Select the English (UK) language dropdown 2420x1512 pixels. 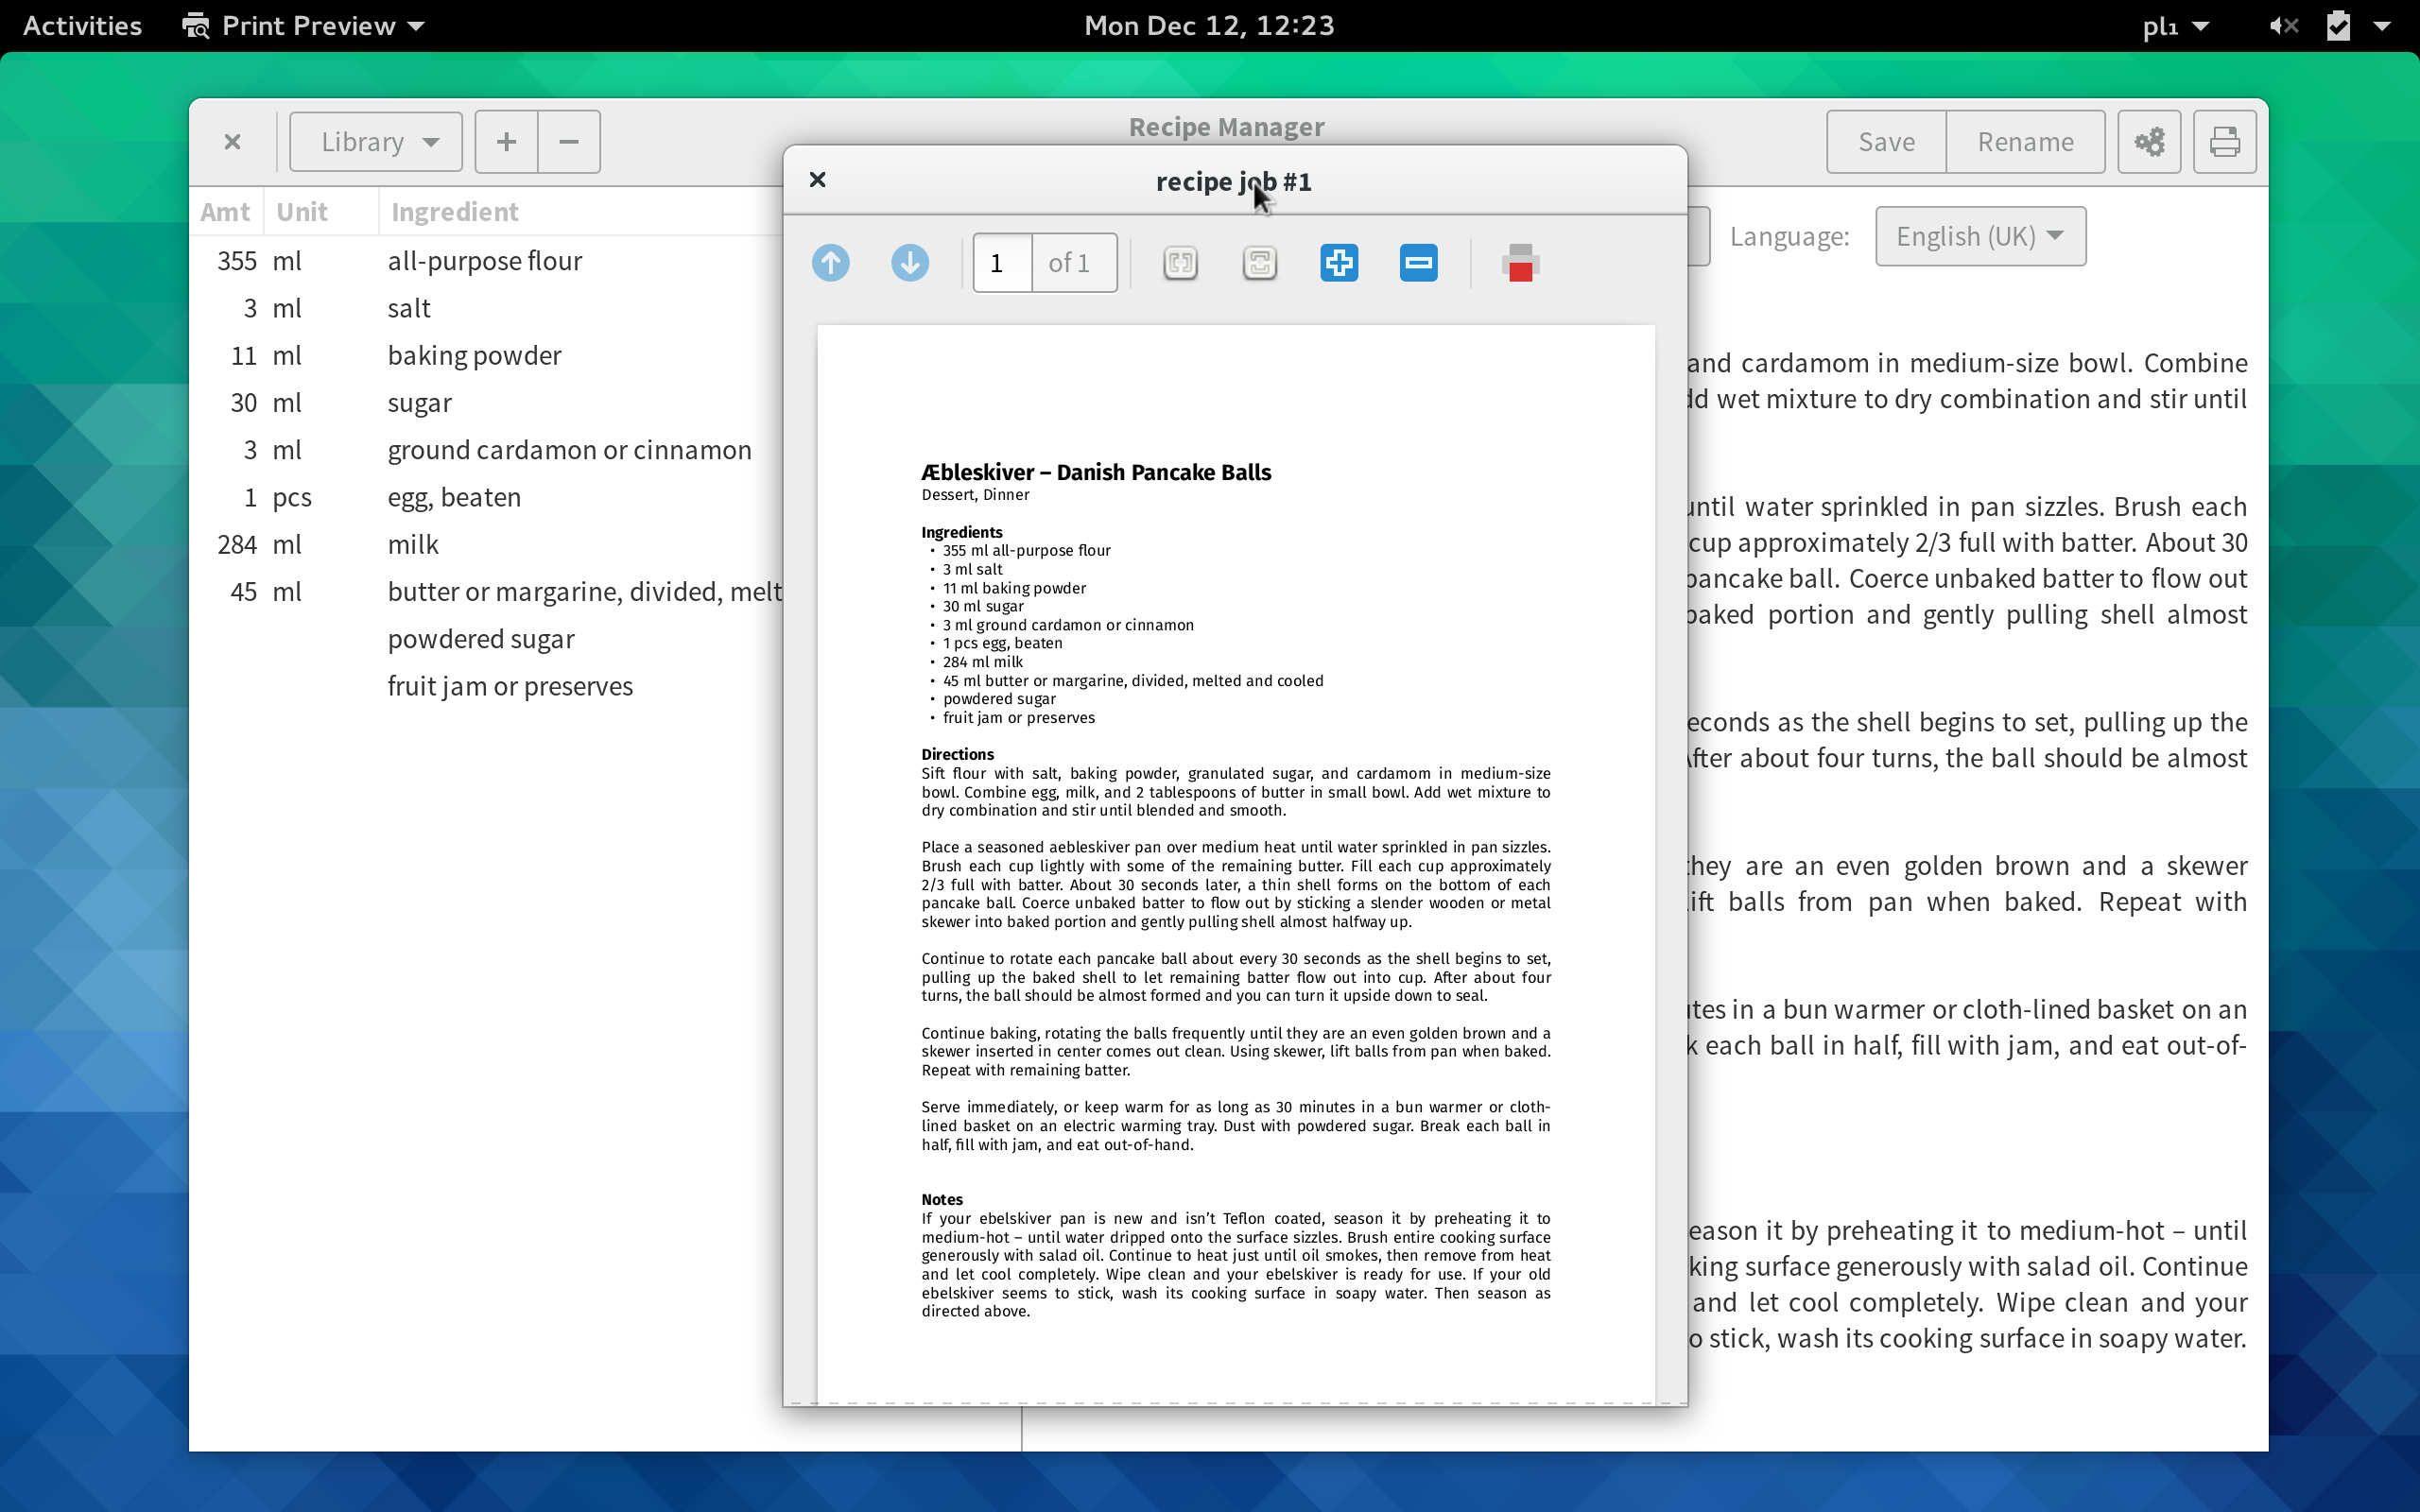pos(1979,235)
